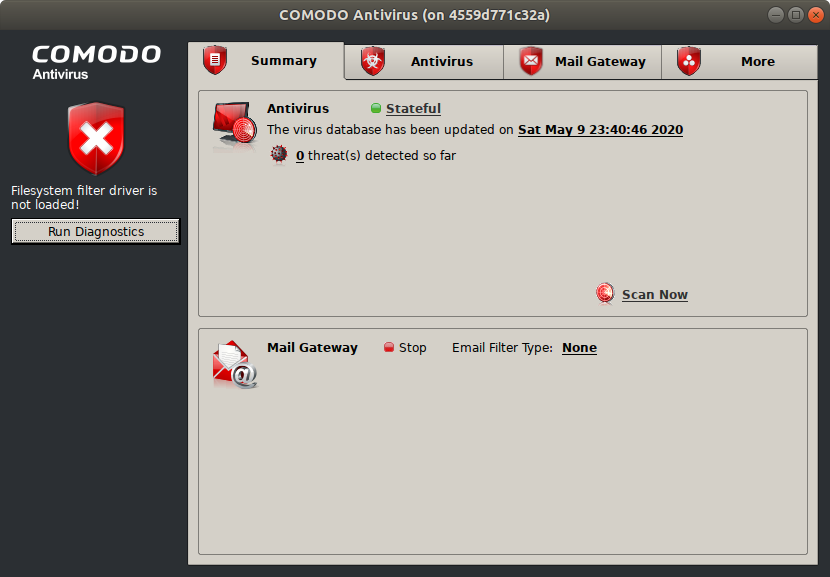This screenshot has width=830, height=577.
Task: Click the red Stop status indicator
Action: (389, 347)
